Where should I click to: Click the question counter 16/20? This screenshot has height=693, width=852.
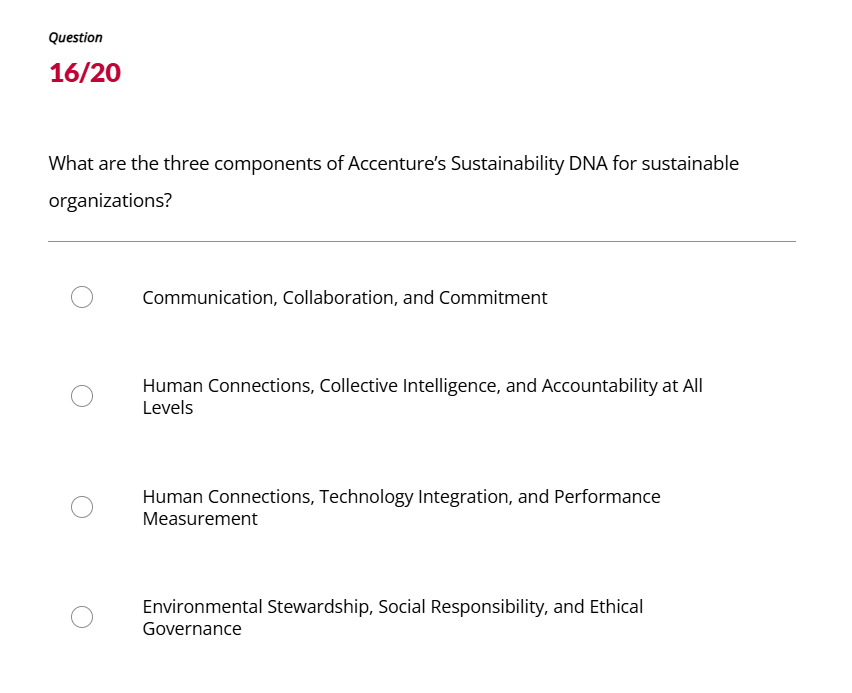tap(84, 72)
